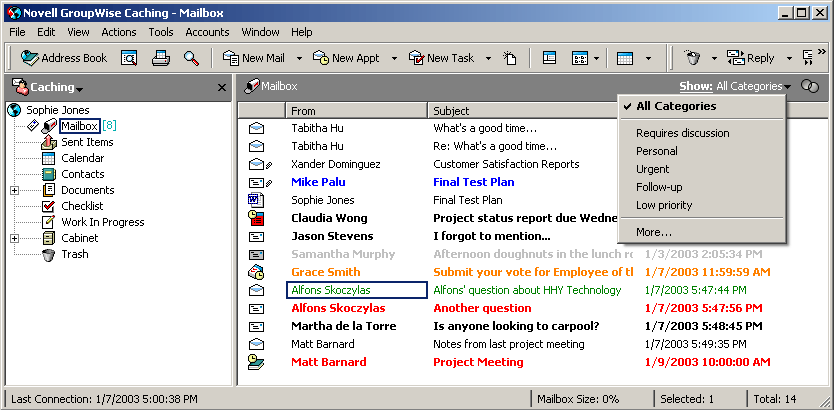Click the folder list view toolbar icon
This screenshot has width=834, height=410.
click(549, 58)
